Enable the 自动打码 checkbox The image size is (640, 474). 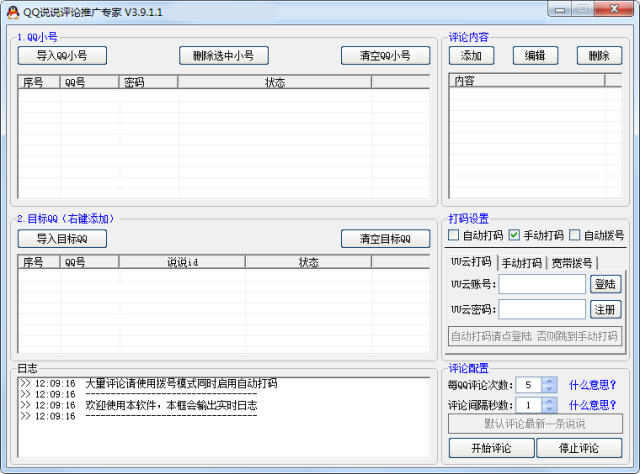point(453,235)
